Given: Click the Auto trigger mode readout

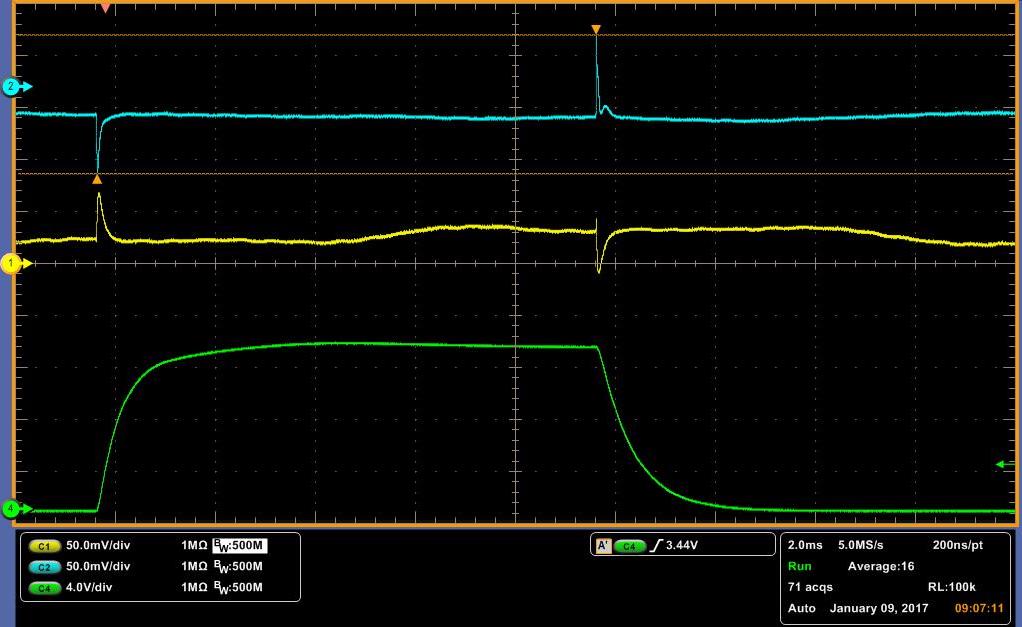Looking at the screenshot, I should (x=801, y=608).
